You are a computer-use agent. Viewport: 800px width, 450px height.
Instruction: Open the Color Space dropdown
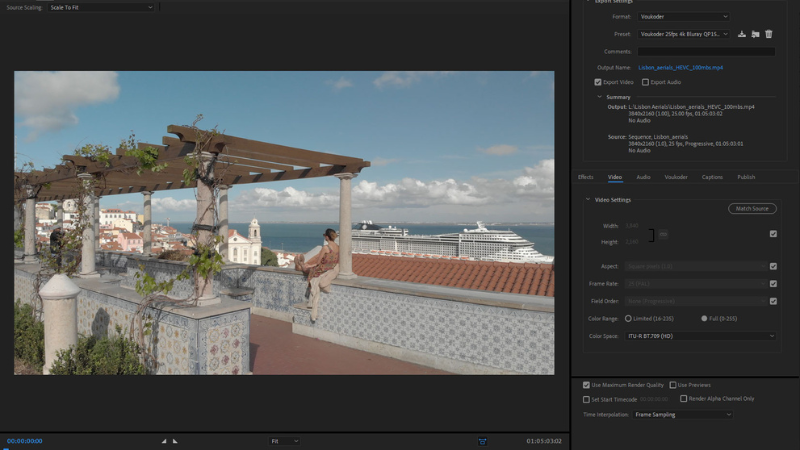(700, 336)
